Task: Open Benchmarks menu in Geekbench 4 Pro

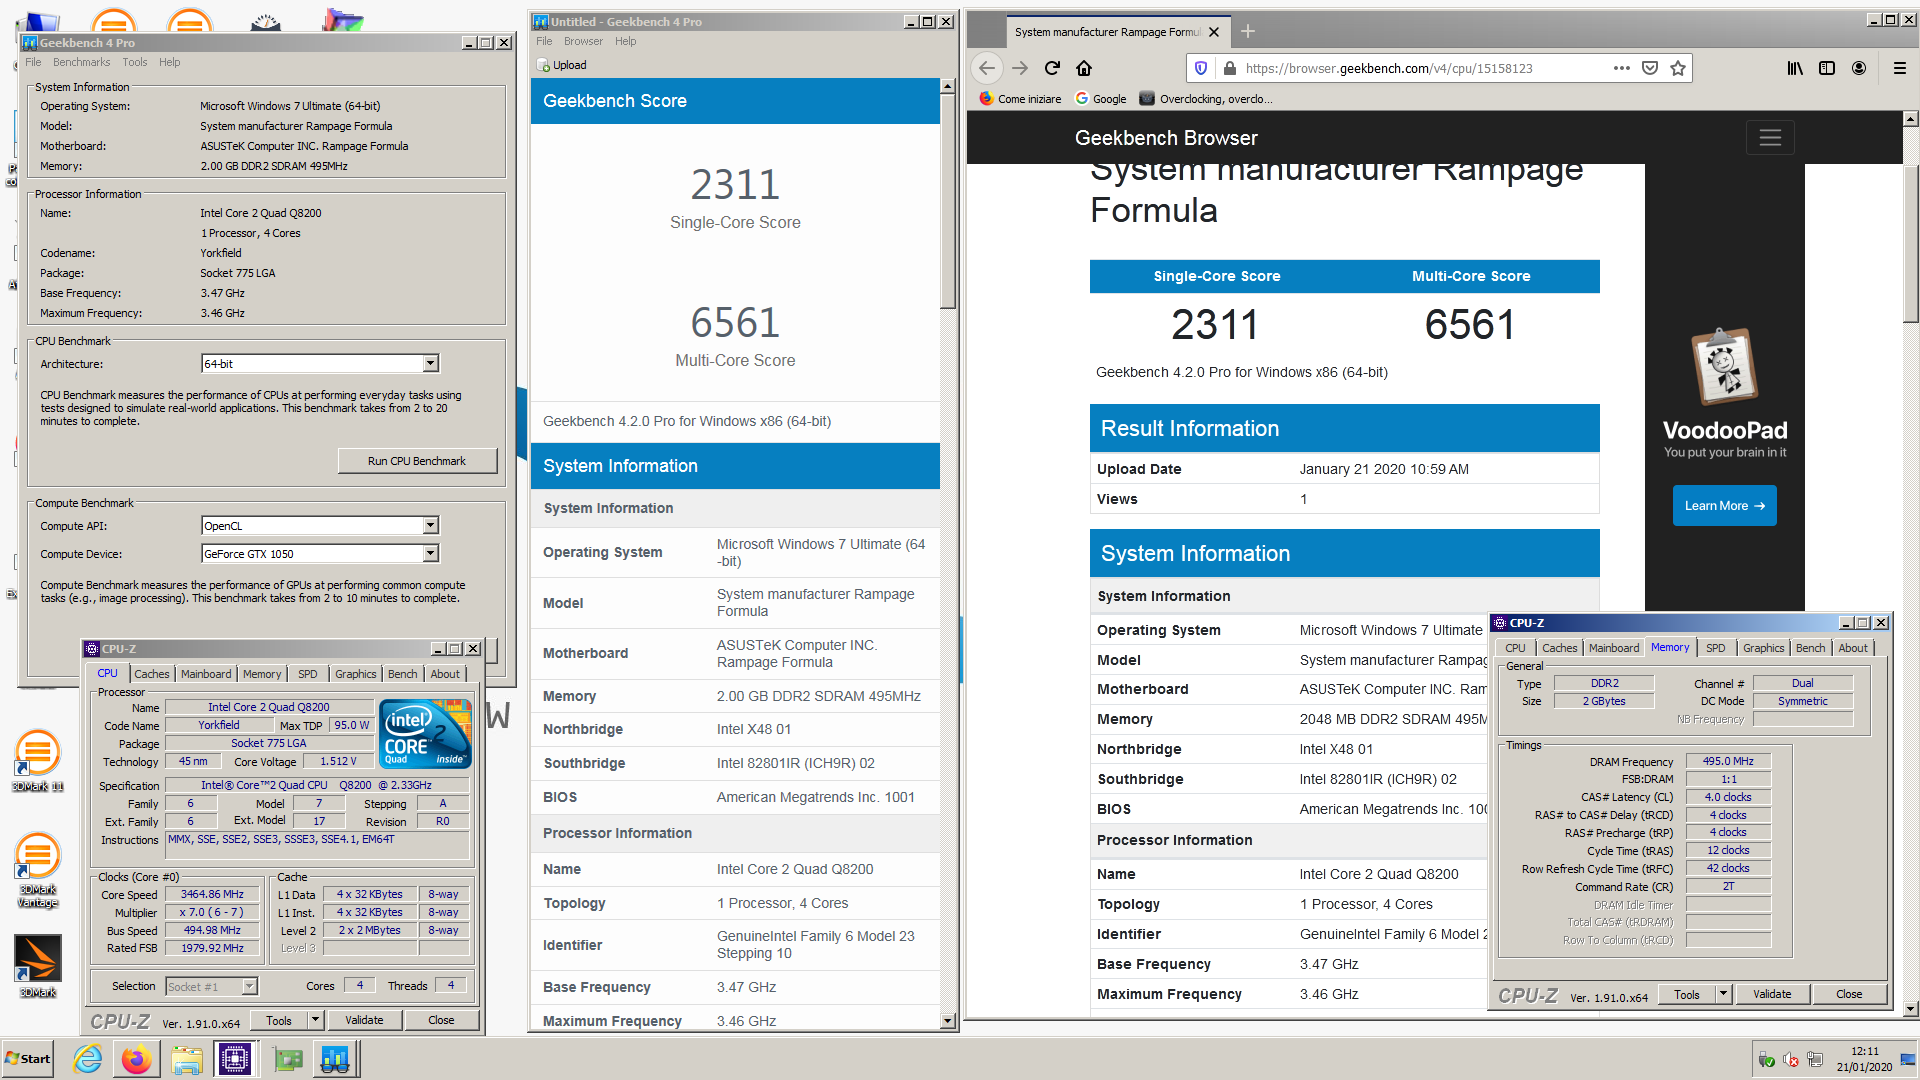Action: [x=82, y=62]
